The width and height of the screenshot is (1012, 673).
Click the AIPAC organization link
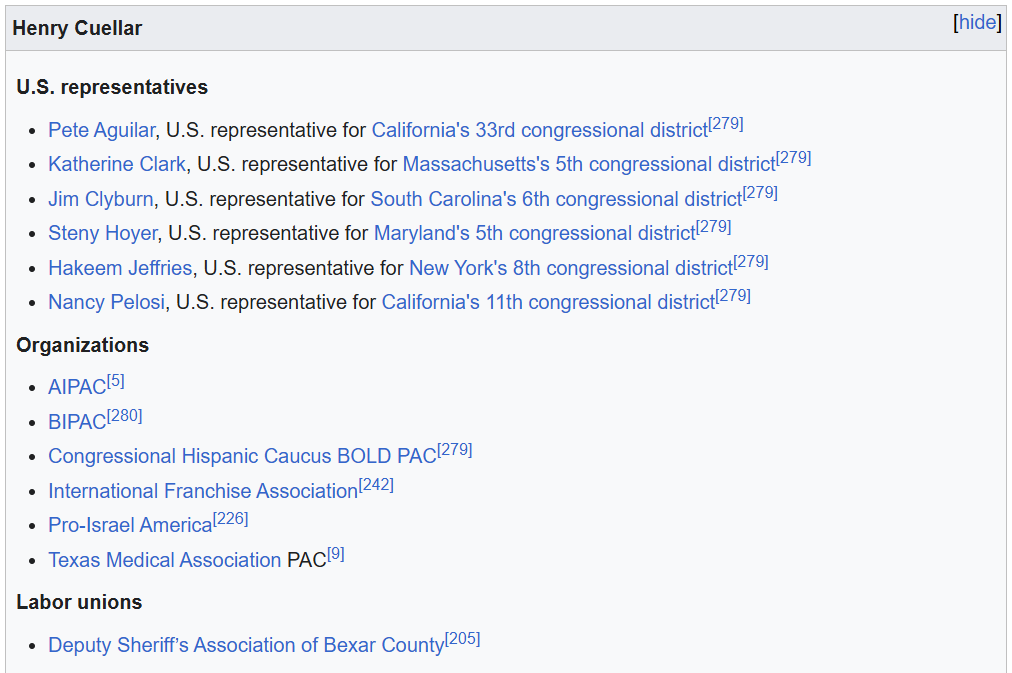[77, 387]
